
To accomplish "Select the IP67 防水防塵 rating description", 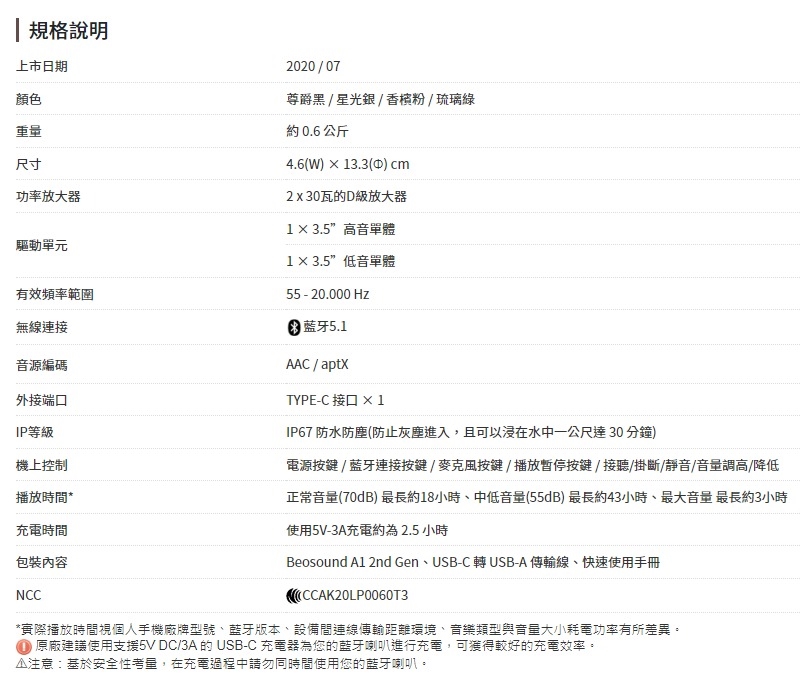I will pos(470,431).
